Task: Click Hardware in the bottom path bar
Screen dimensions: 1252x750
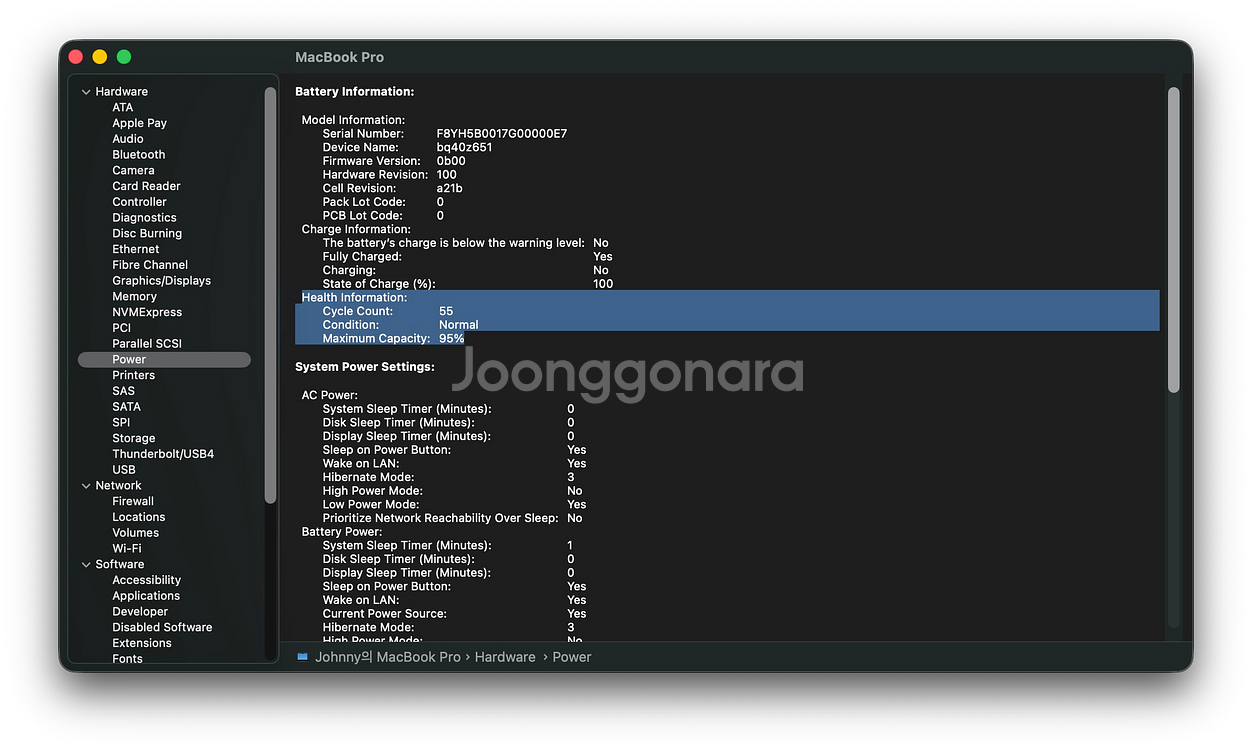Action: tap(505, 657)
